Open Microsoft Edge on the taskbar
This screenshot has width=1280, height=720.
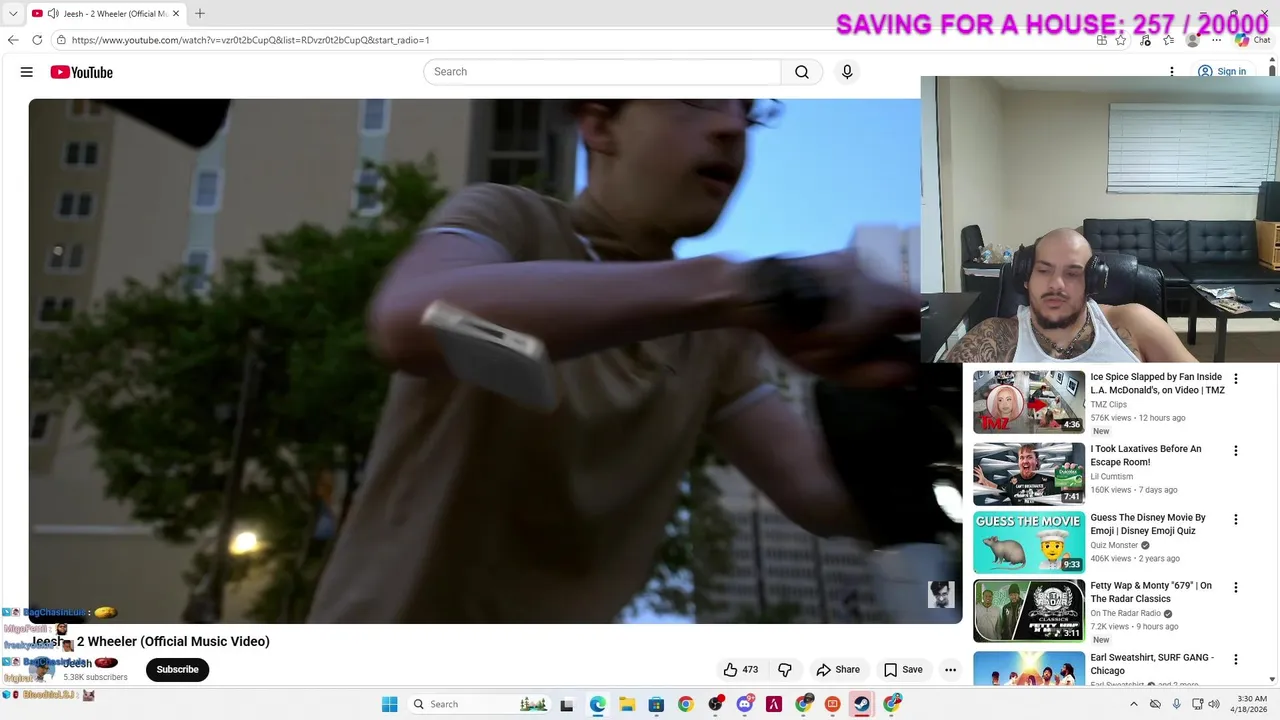click(x=598, y=704)
